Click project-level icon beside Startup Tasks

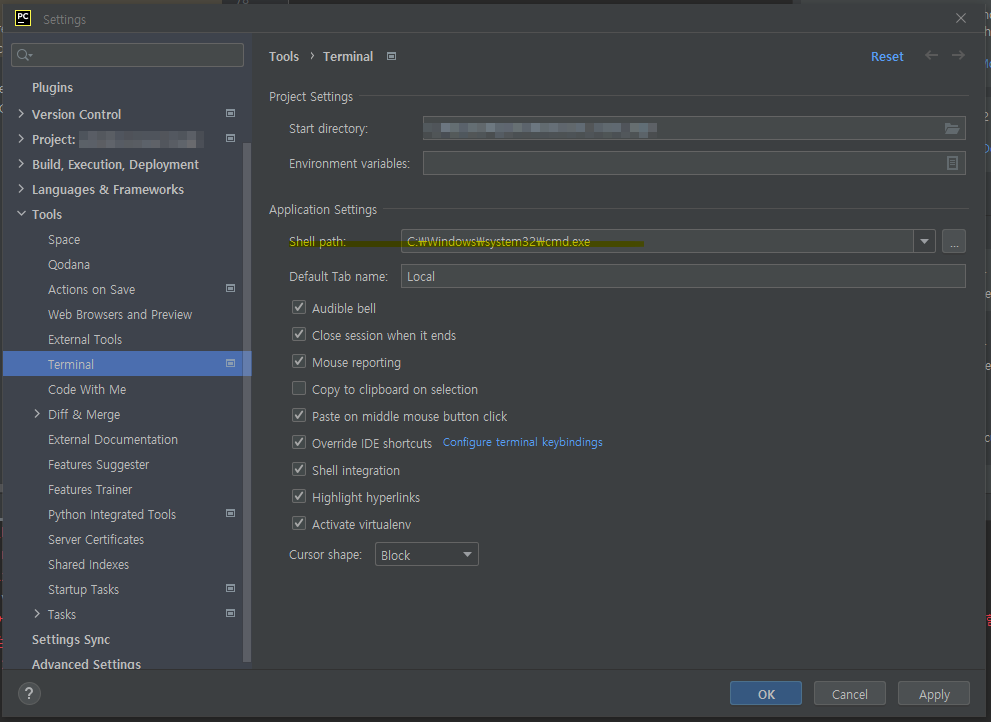231,589
